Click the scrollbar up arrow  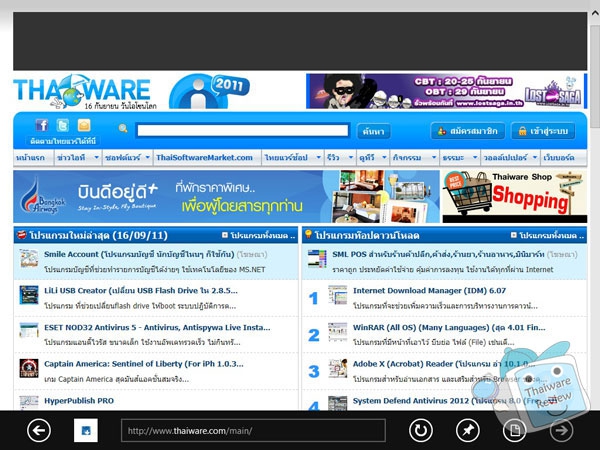pyautogui.click(x=595, y=14)
